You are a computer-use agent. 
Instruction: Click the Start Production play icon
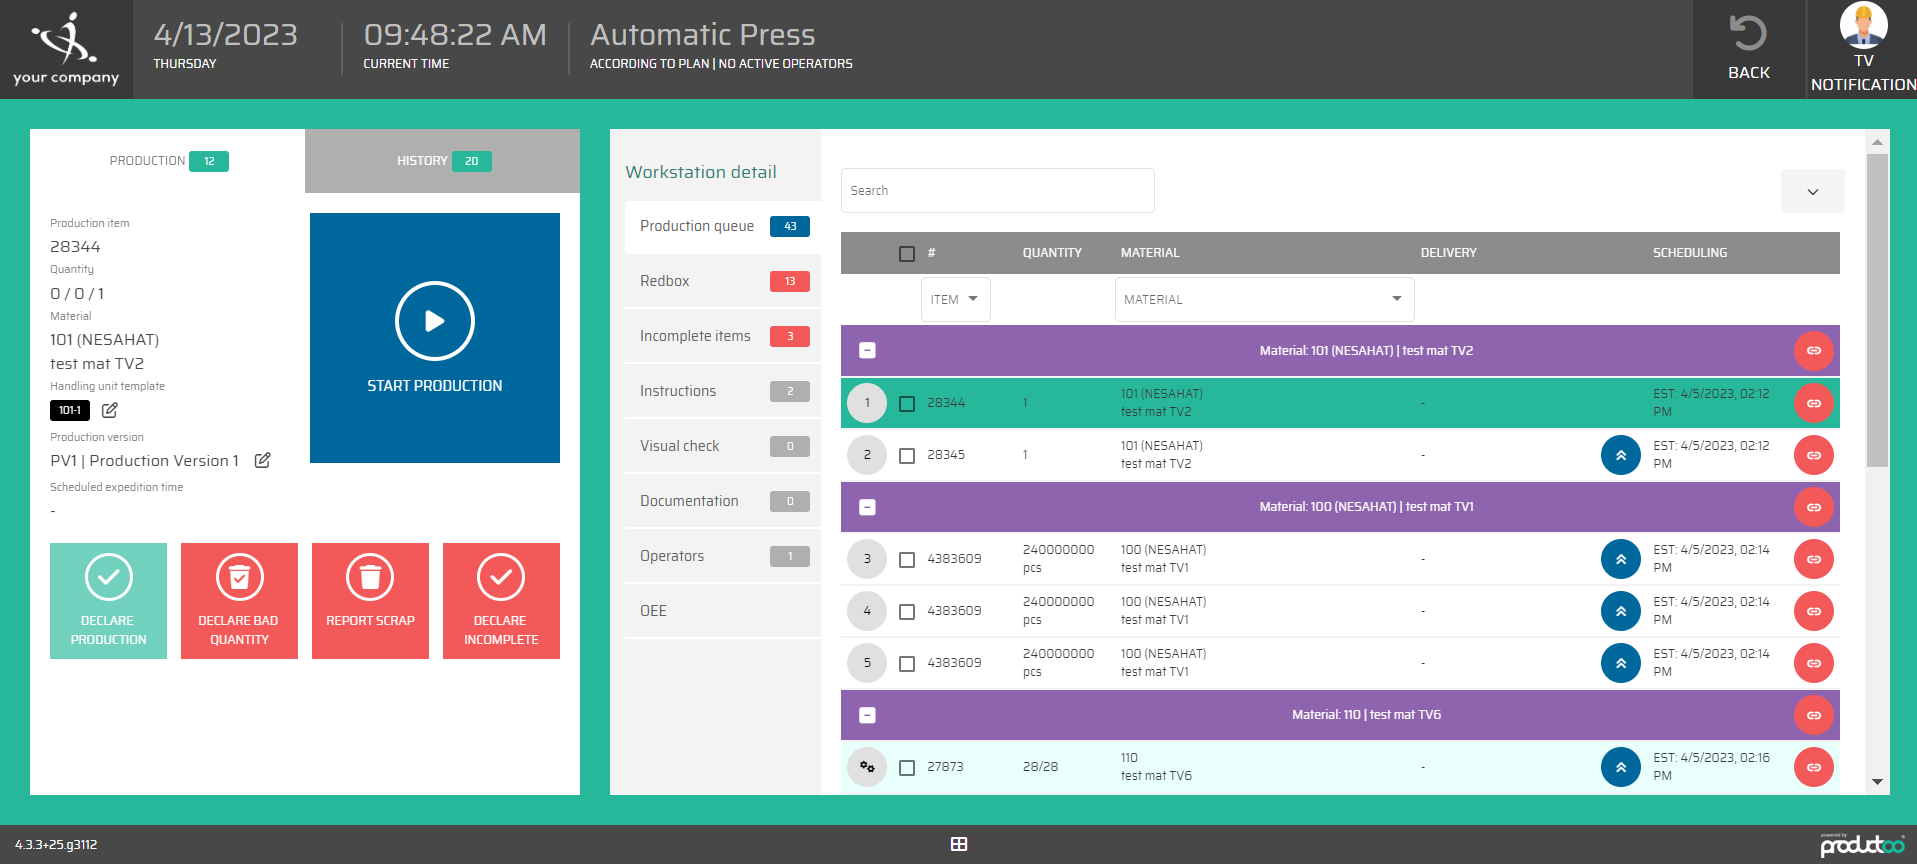click(434, 321)
